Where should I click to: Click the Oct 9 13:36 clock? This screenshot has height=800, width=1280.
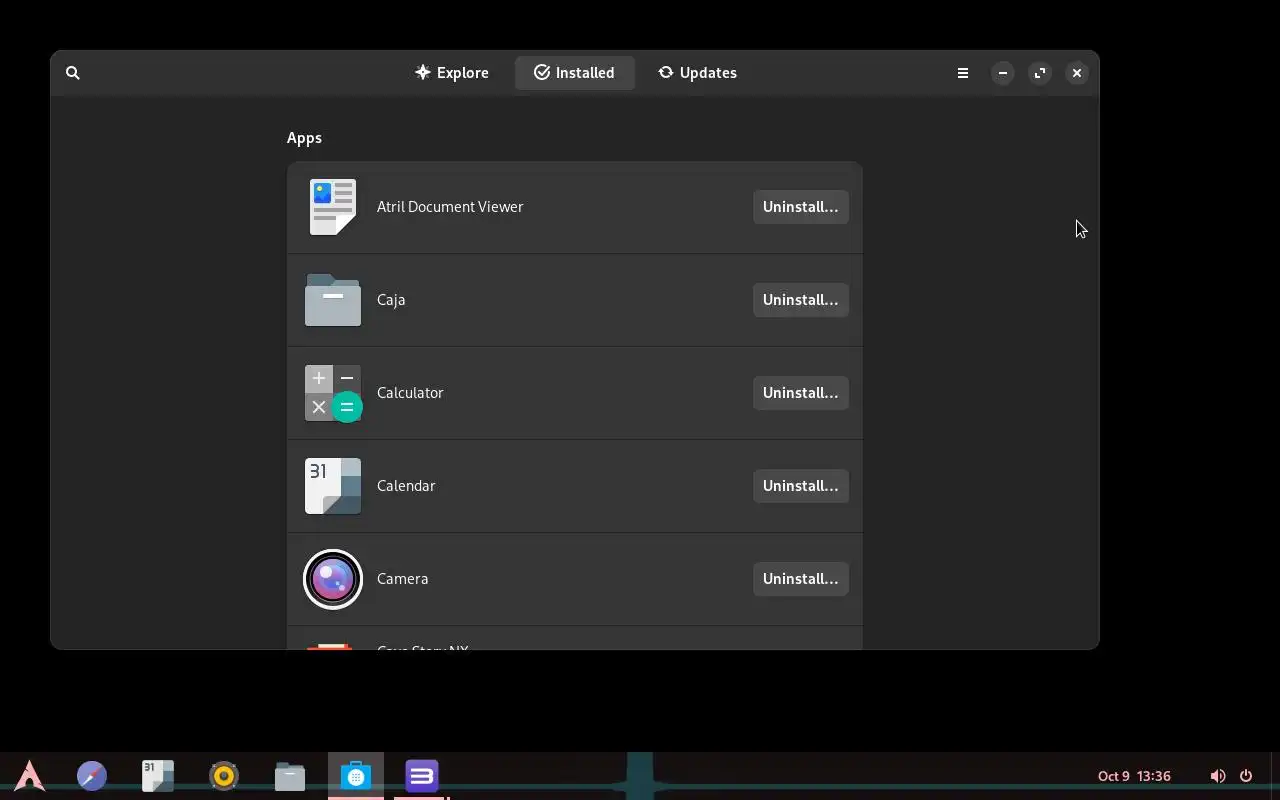(x=1134, y=776)
